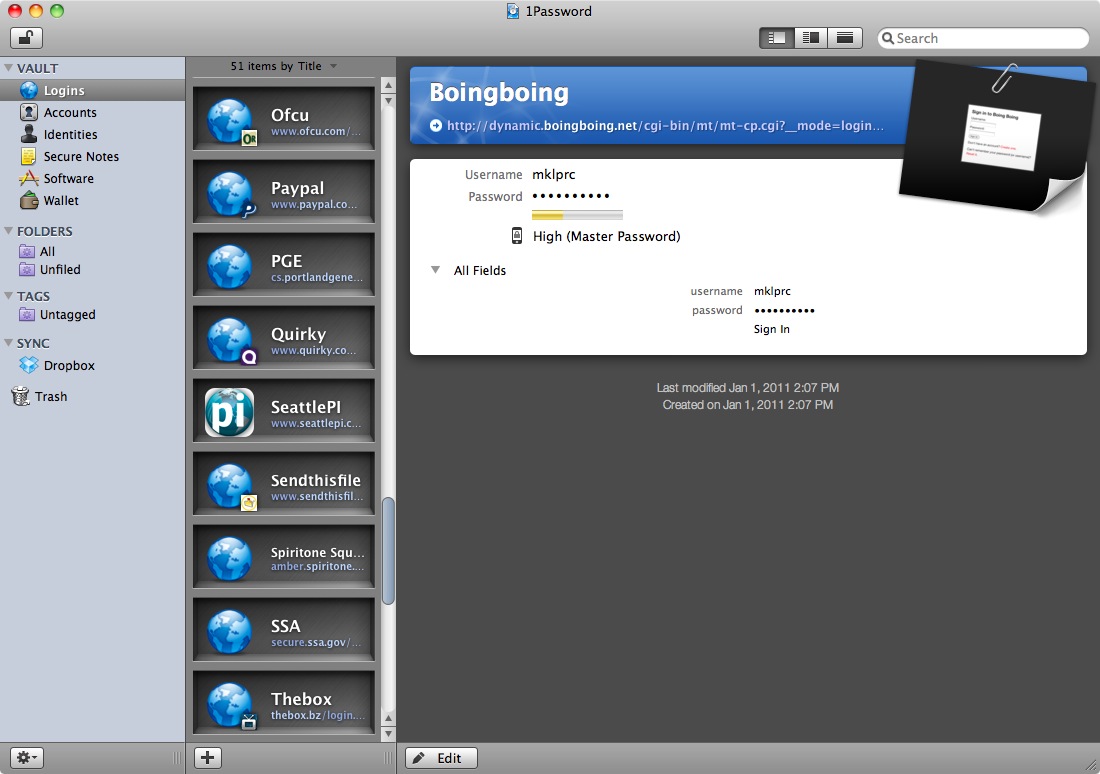
Task: Click the Sendthisfile login globe icon
Action: point(230,486)
